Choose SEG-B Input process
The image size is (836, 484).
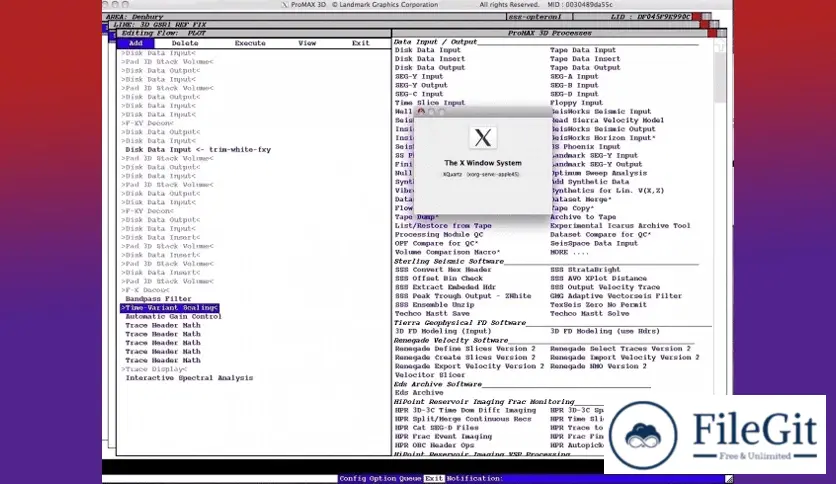click(x=574, y=85)
